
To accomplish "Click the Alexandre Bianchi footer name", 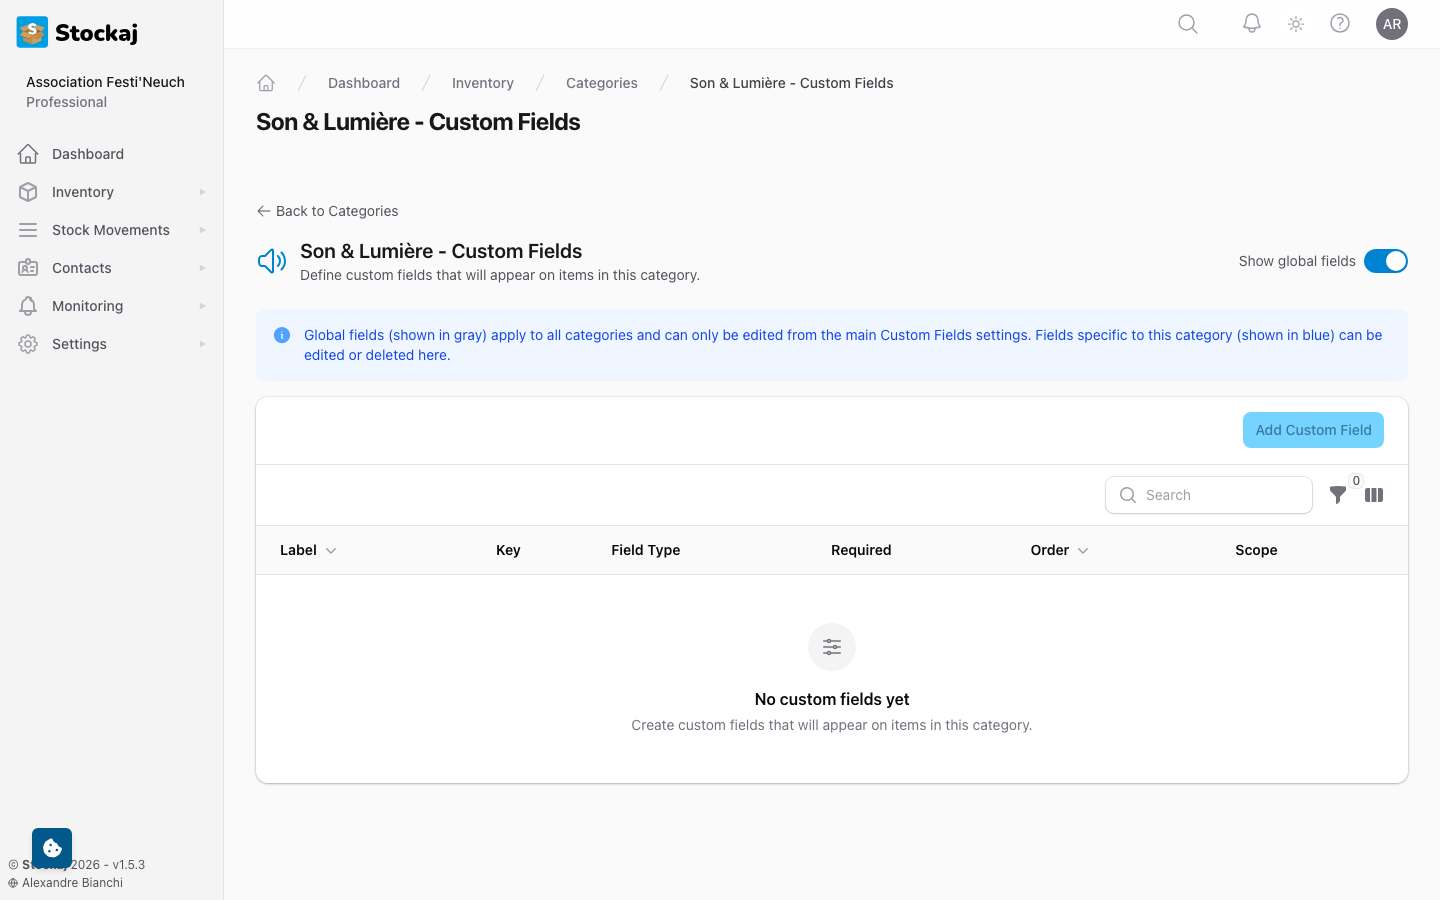I will click(x=72, y=883).
